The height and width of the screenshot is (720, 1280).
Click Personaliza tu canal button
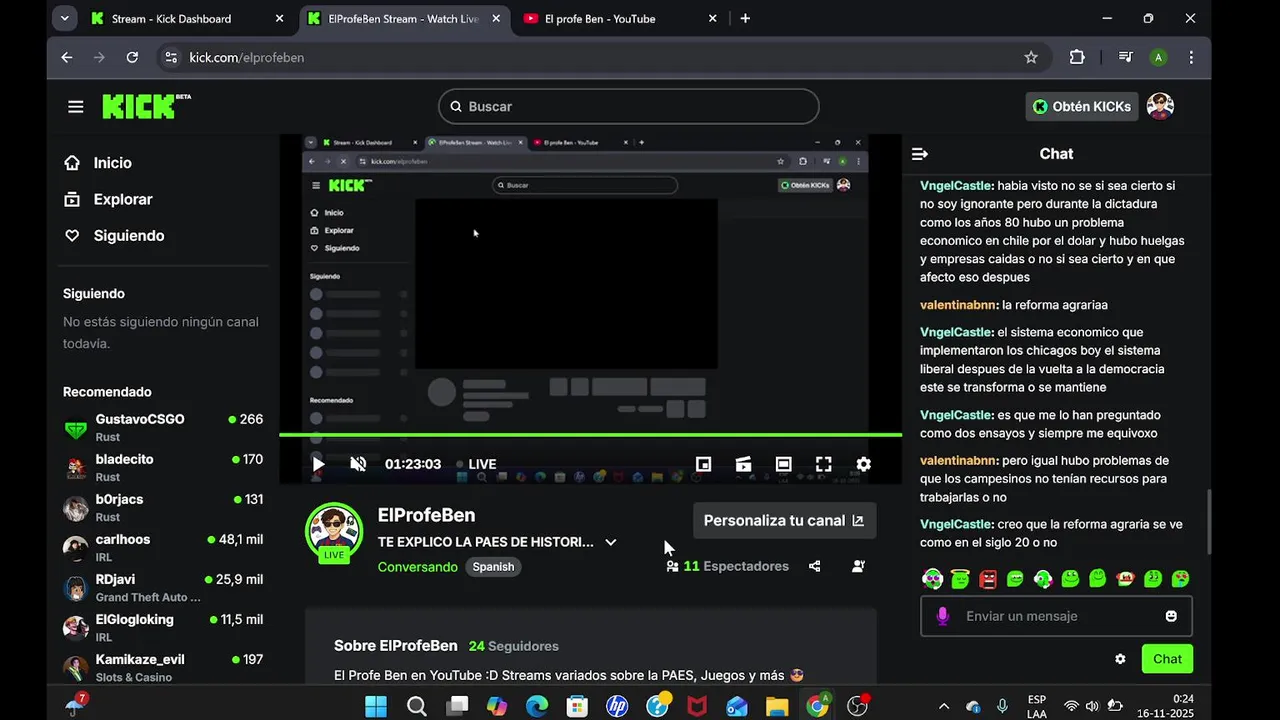coord(784,520)
